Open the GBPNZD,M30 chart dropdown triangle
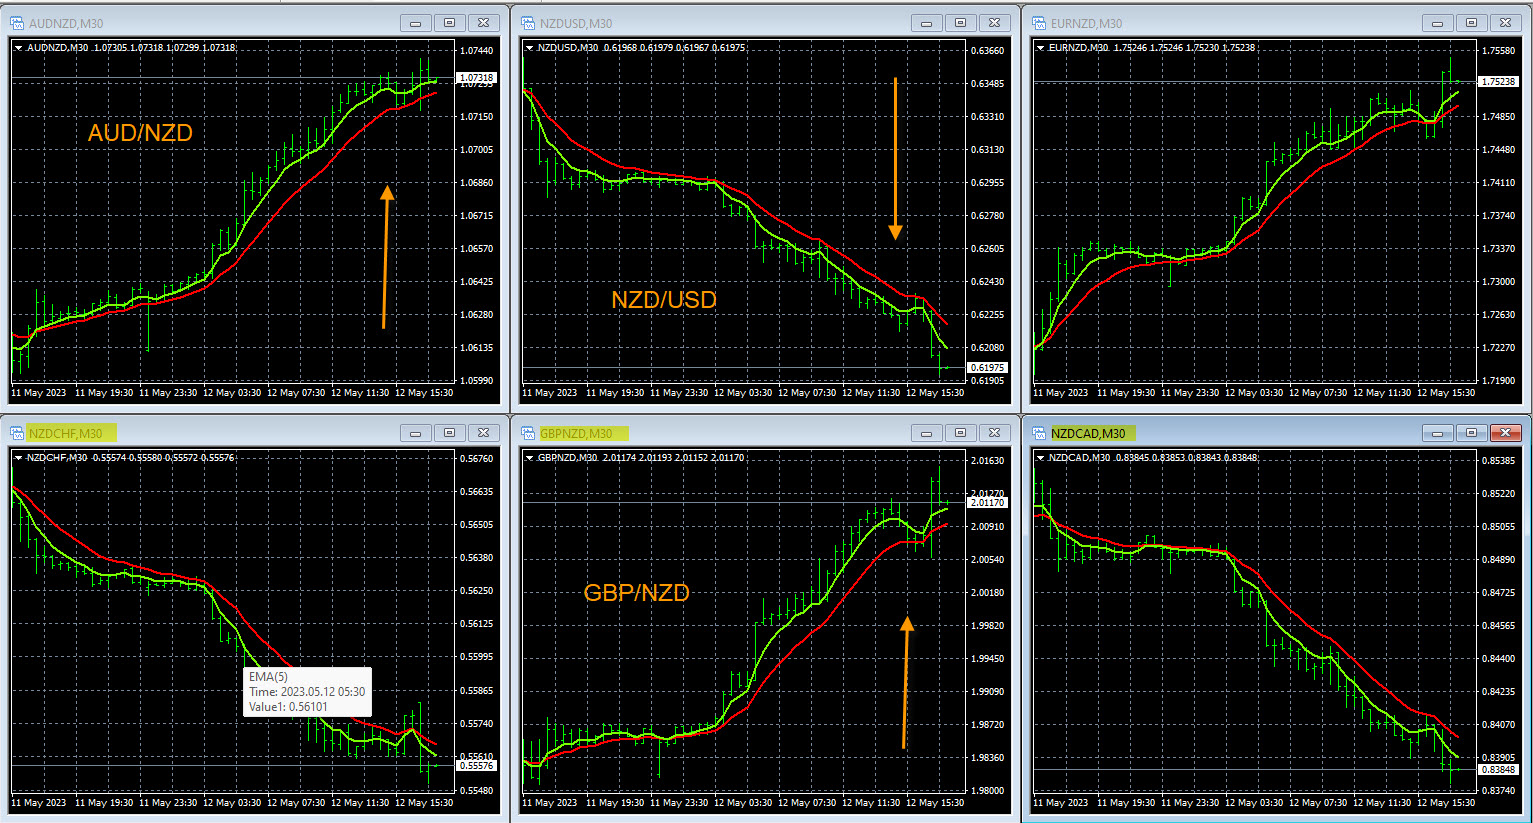The width and height of the screenshot is (1533, 823). coord(530,457)
